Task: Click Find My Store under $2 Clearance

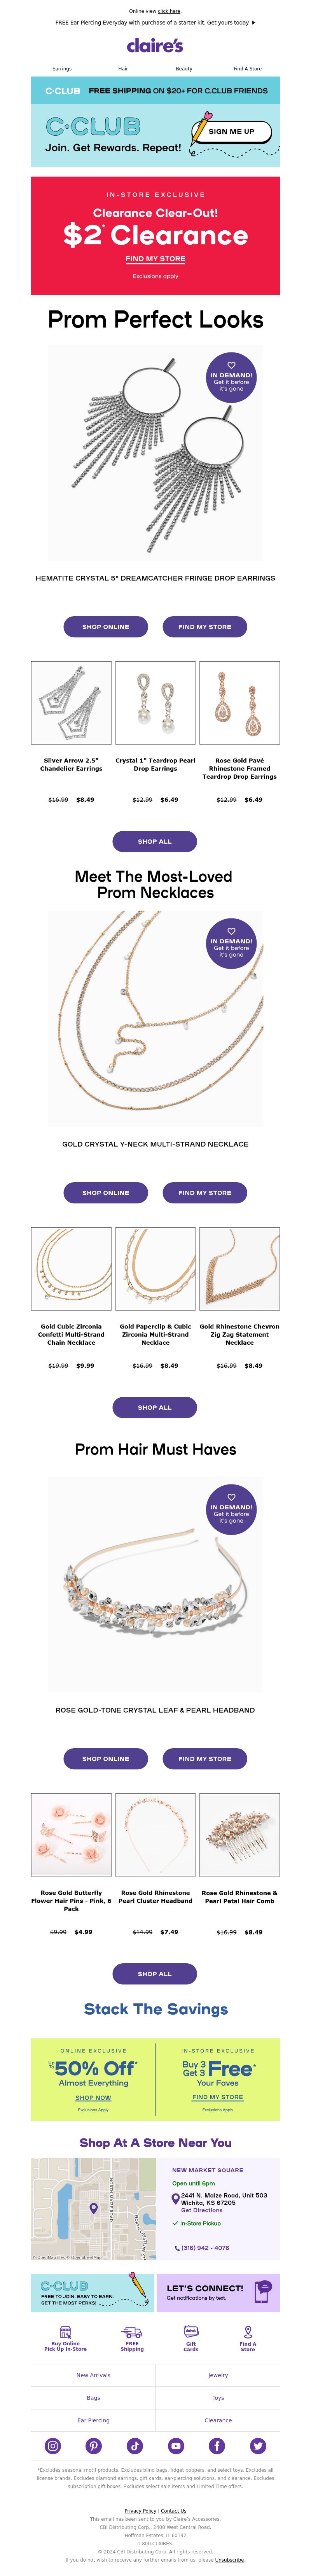Action: click(155, 259)
